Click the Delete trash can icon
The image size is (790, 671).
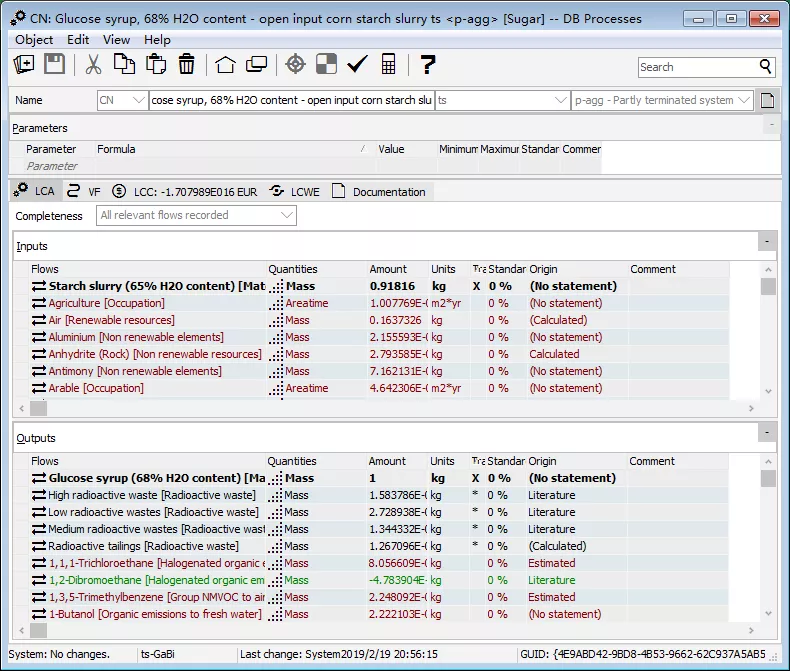click(x=186, y=64)
